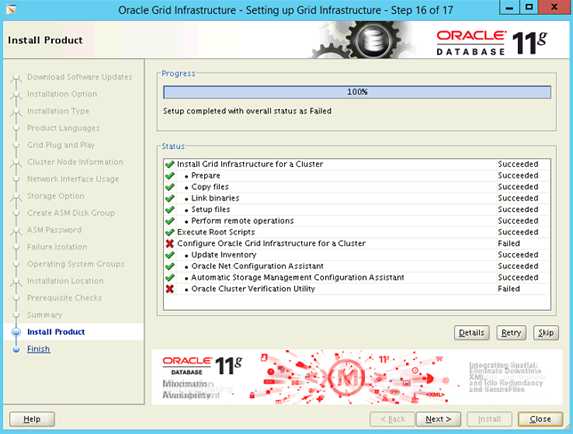Minimize the installer window
The width and height of the screenshot is (573, 434).
(x=509, y=7)
